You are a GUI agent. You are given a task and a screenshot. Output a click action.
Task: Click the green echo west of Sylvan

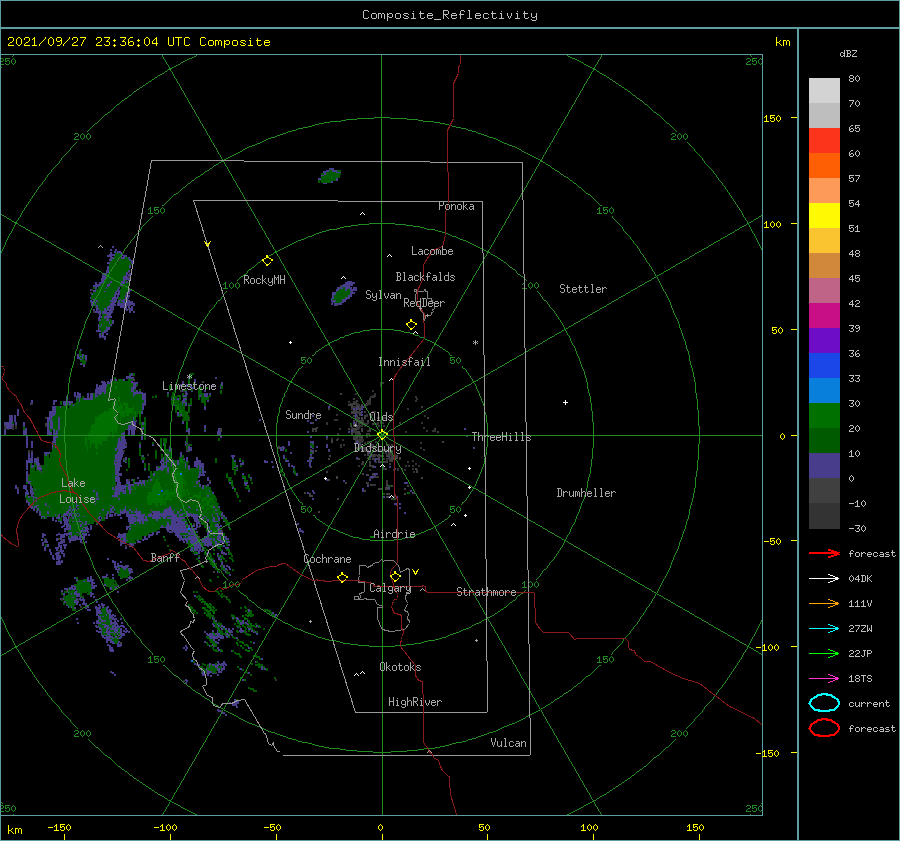(343, 294)
